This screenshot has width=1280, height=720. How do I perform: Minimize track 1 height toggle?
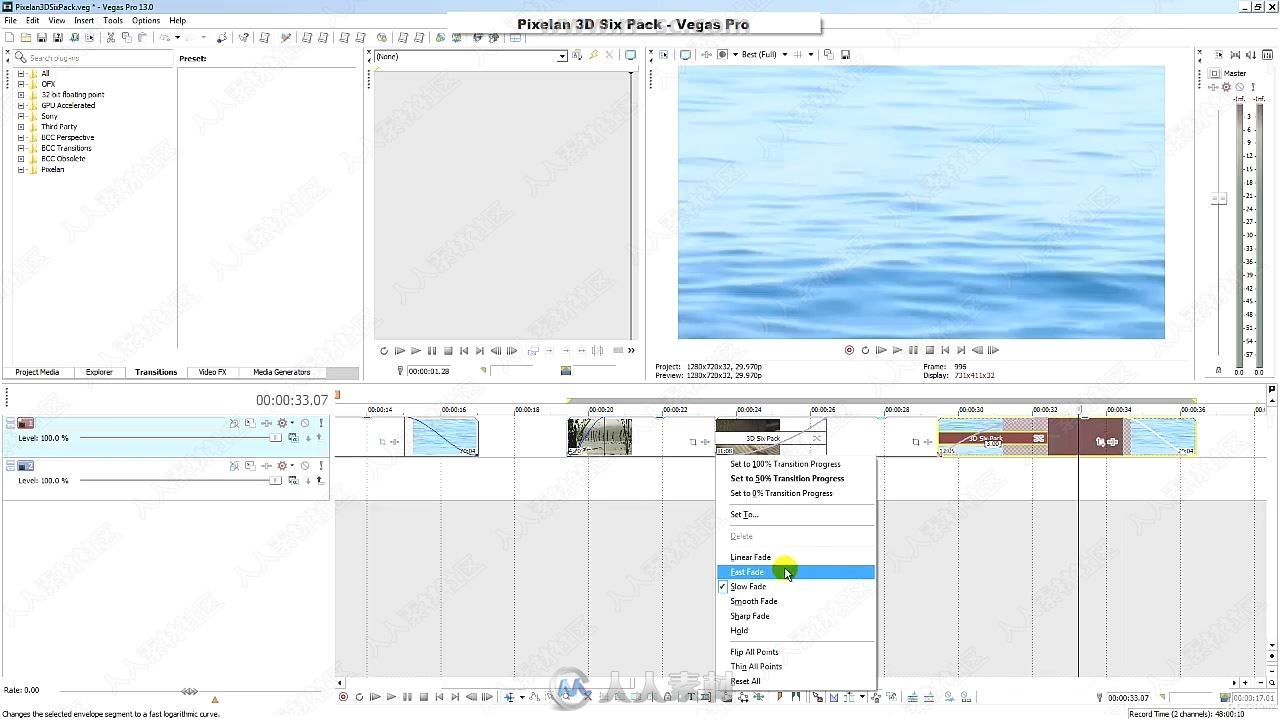click(x=10, y=420)
